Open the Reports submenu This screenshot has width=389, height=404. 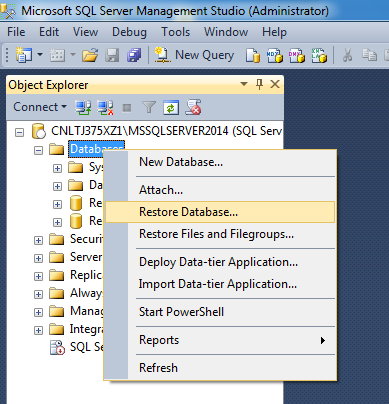tap(220, 340)
